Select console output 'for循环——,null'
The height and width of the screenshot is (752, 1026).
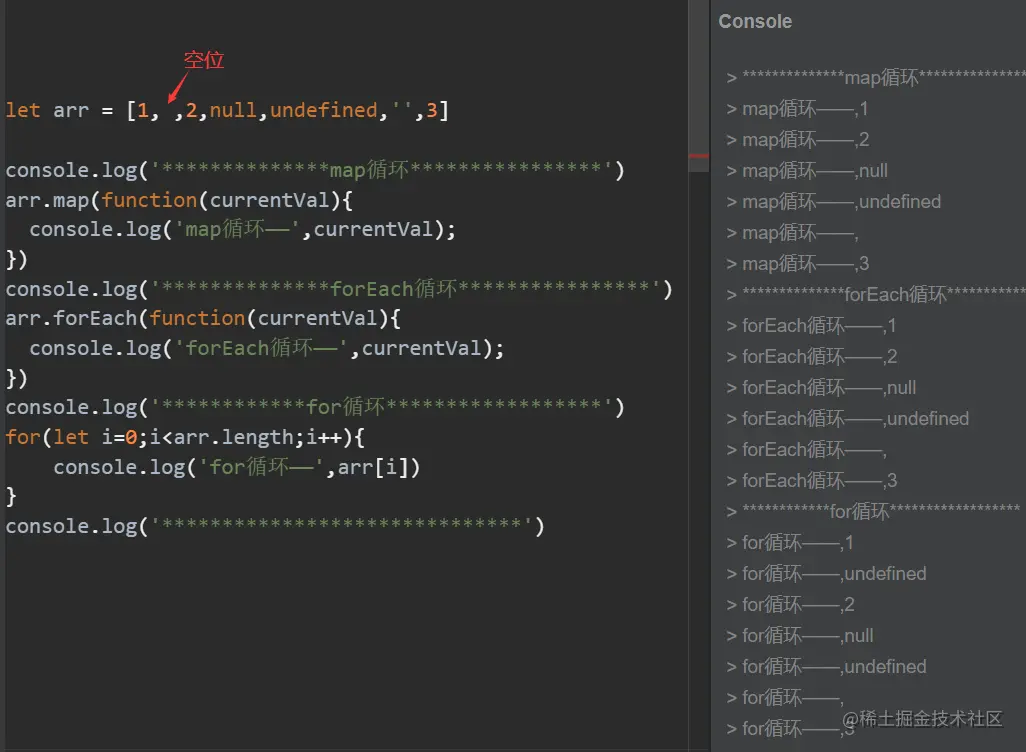click(x=800, y=636)
